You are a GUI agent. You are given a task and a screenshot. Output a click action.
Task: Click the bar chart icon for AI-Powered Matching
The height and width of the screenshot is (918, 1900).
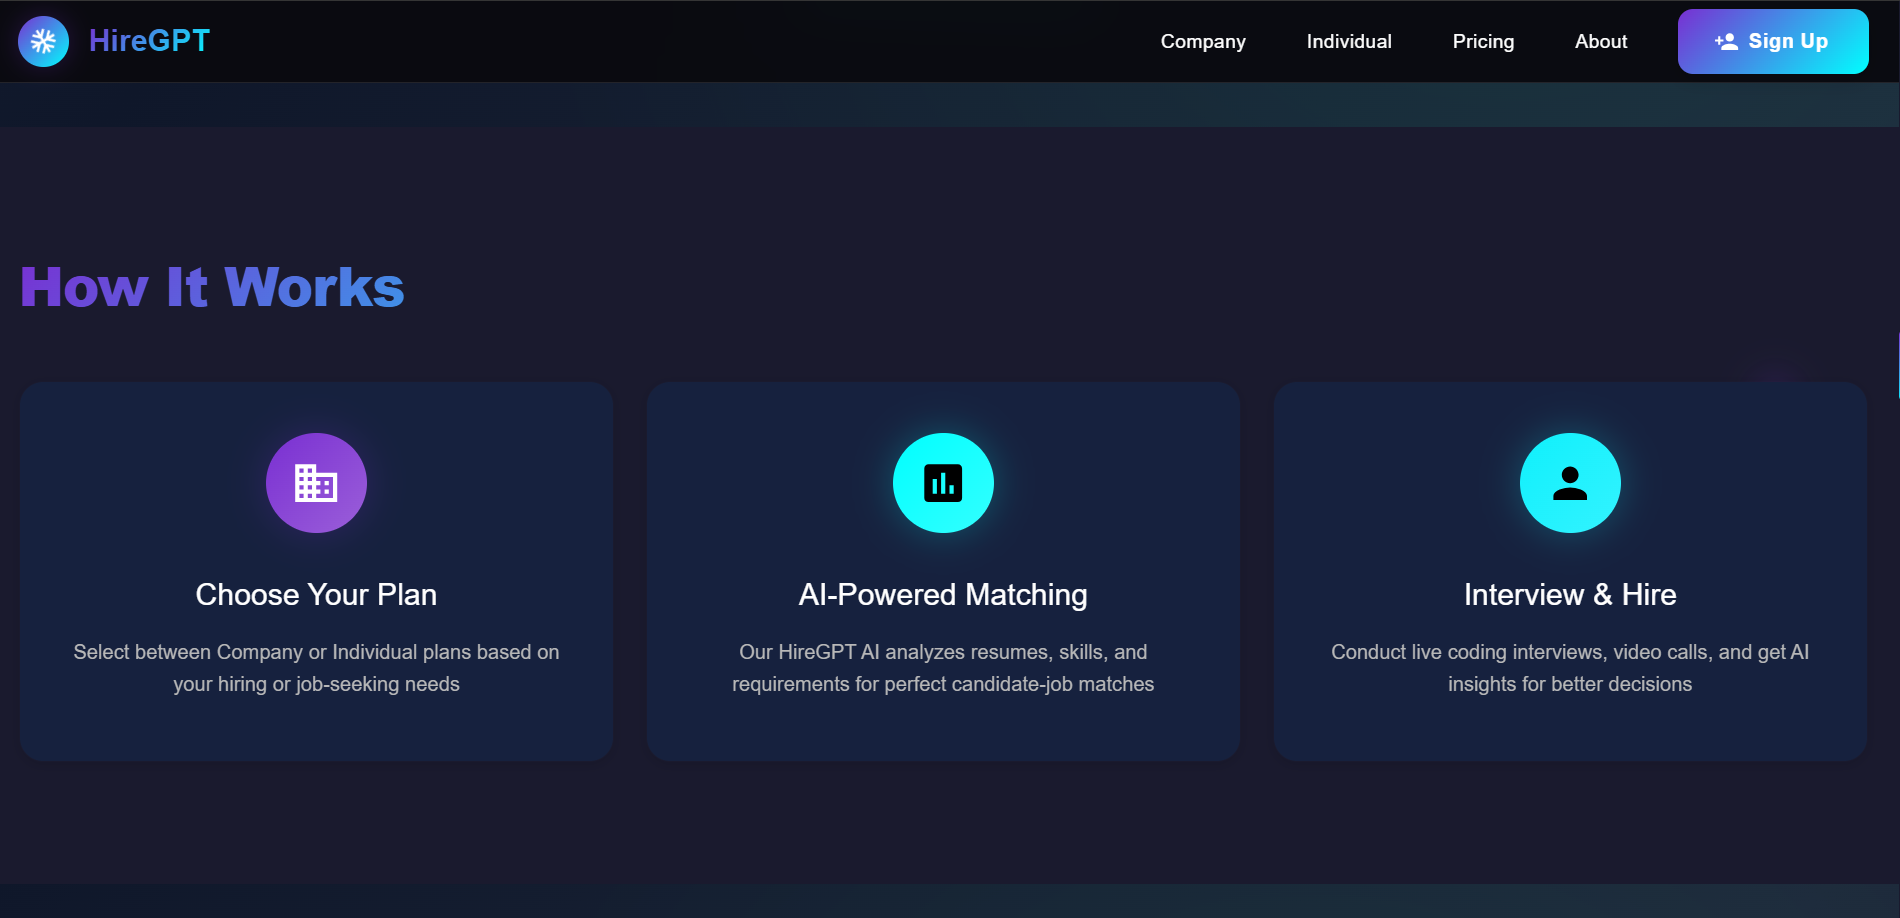[x=942, y=482]
